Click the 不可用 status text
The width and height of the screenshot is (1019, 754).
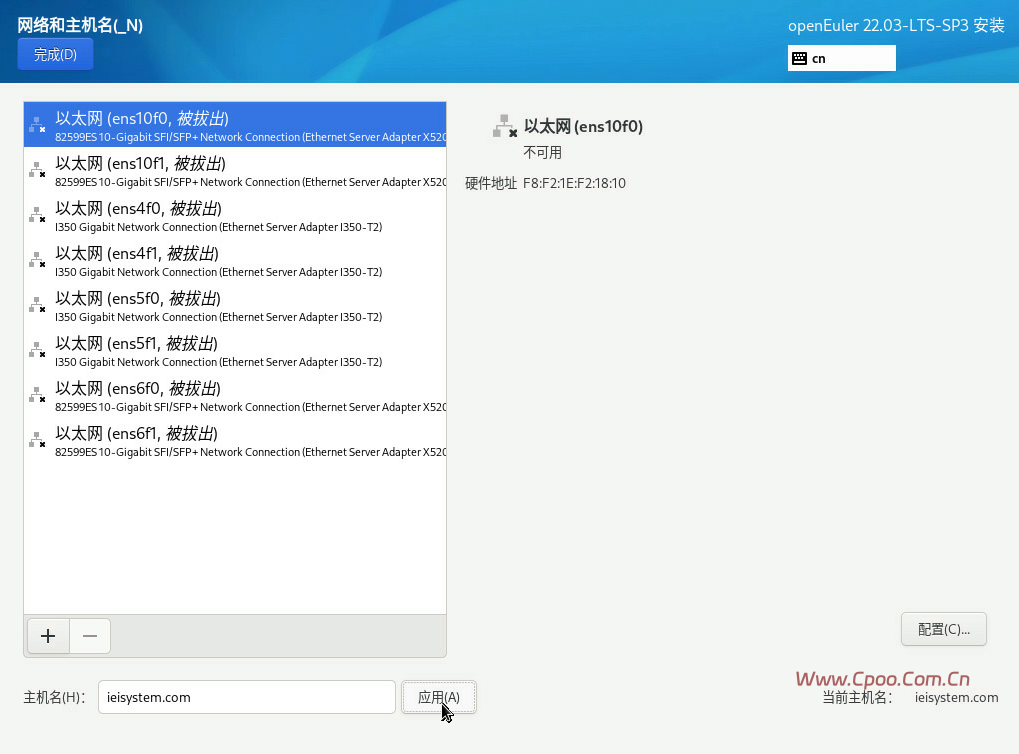(543, 153)
